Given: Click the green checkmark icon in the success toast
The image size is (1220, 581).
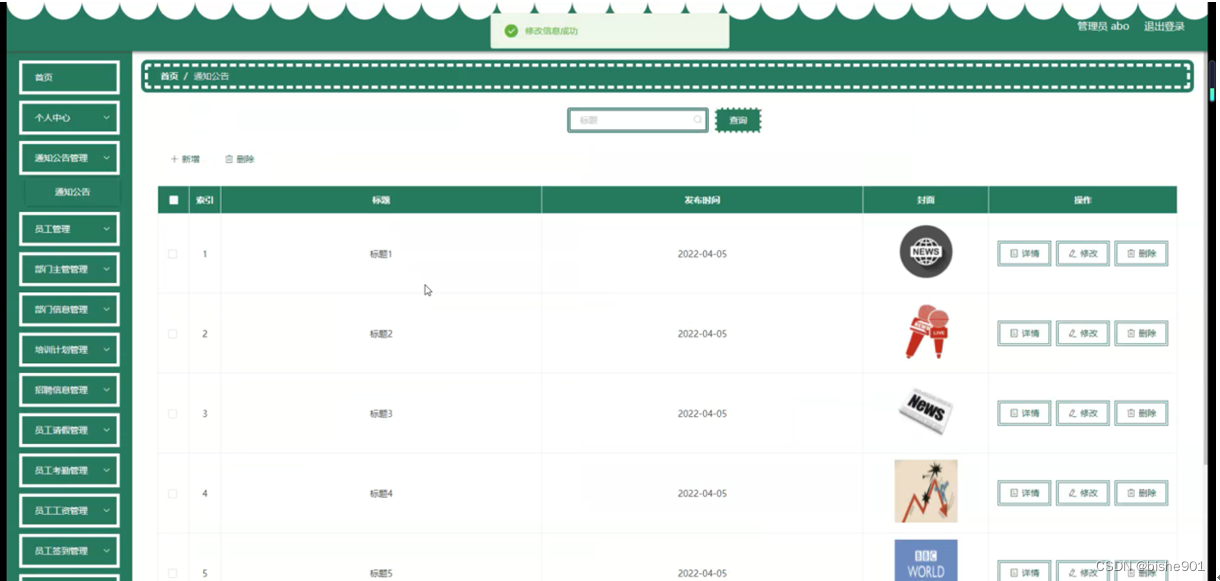Looking at the screenshot, I should coord(511,31).
